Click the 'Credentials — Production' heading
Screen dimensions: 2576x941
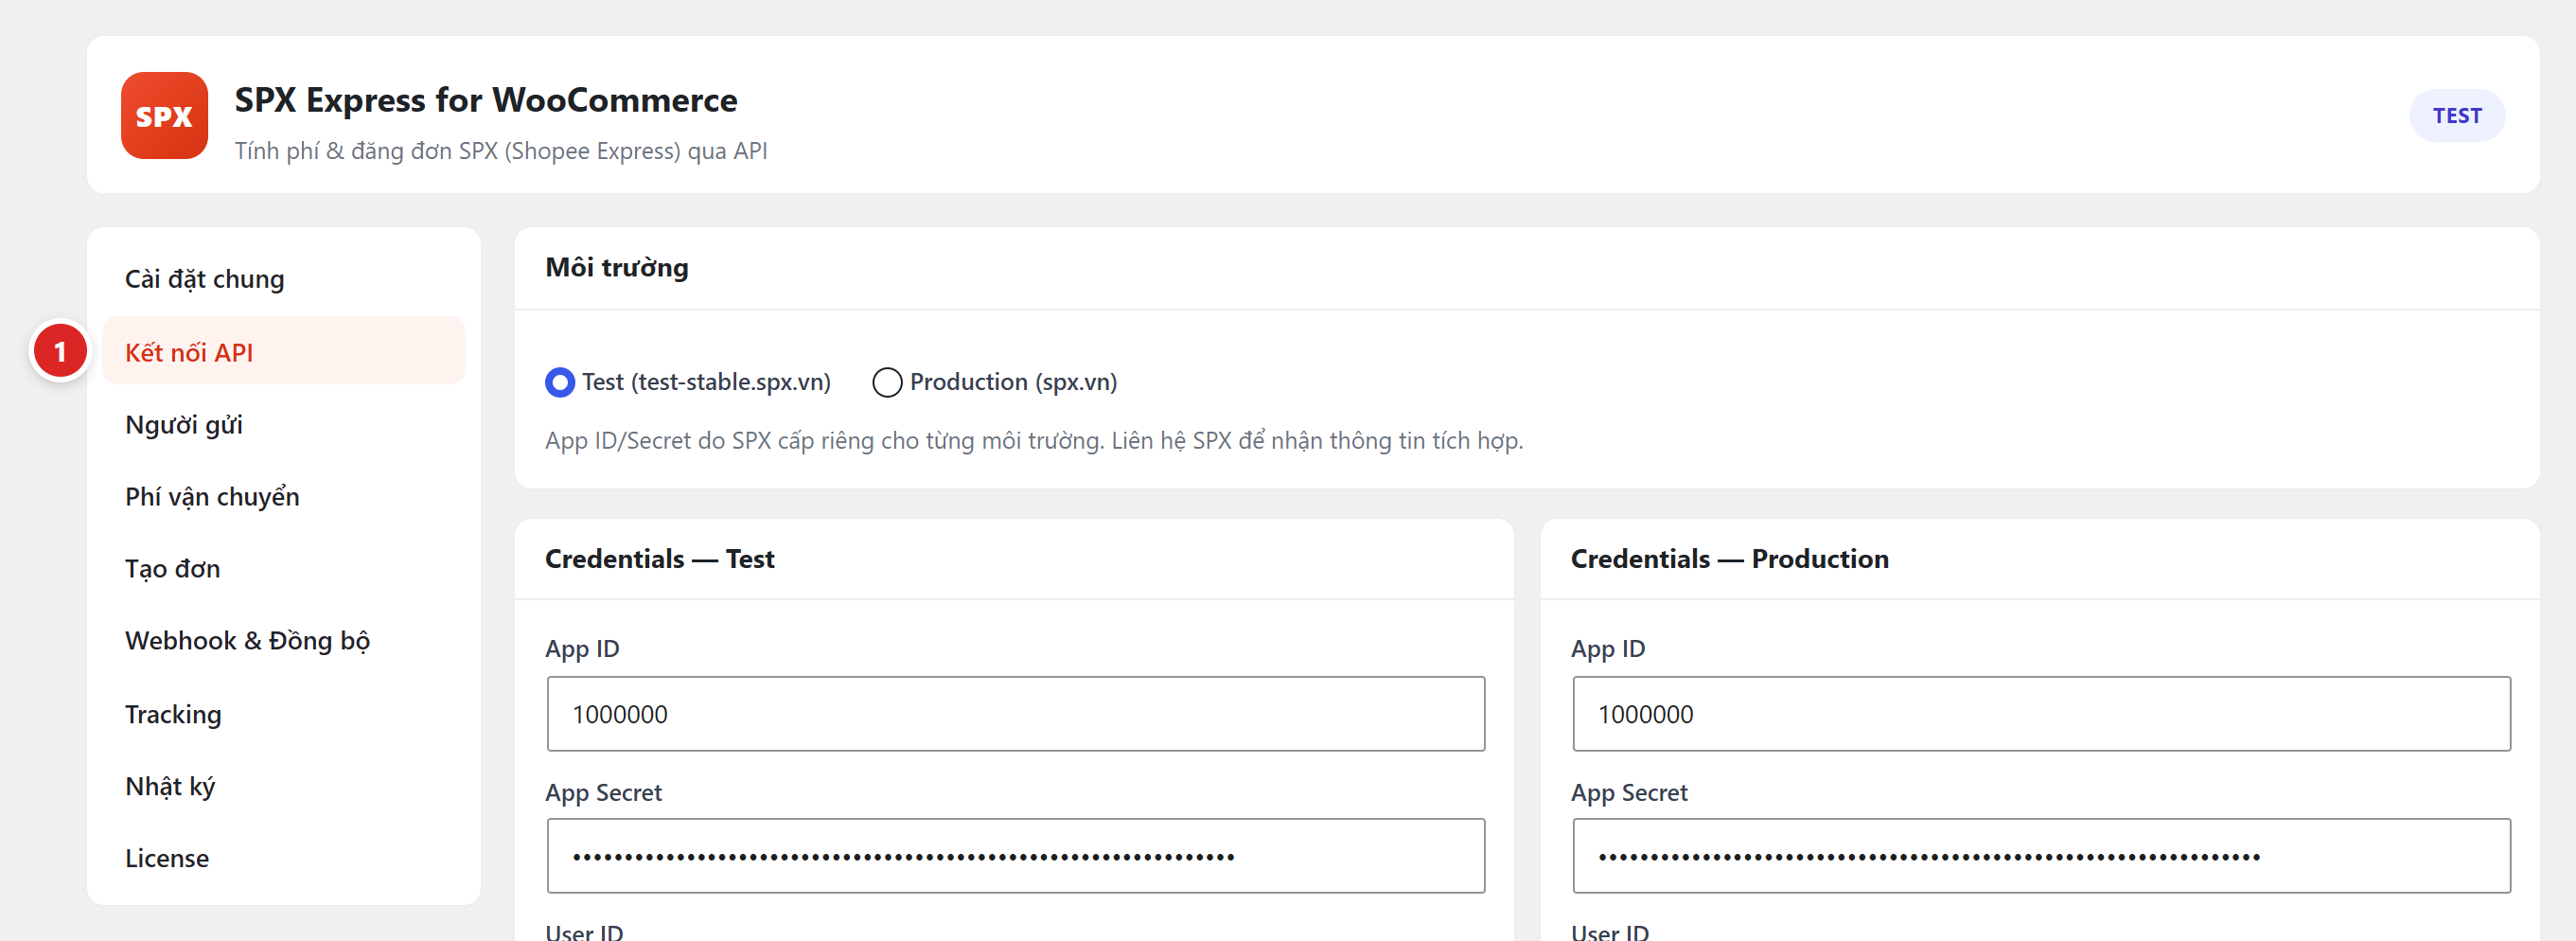pyautogui.click(x=1730, y=559)
